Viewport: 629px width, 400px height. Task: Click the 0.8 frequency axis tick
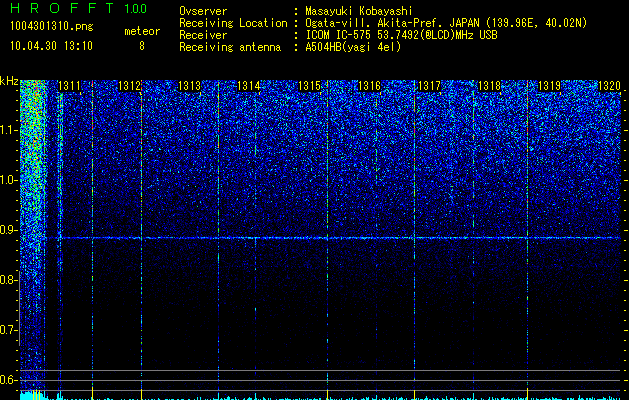pyautogui.click(x=9, y=280)
